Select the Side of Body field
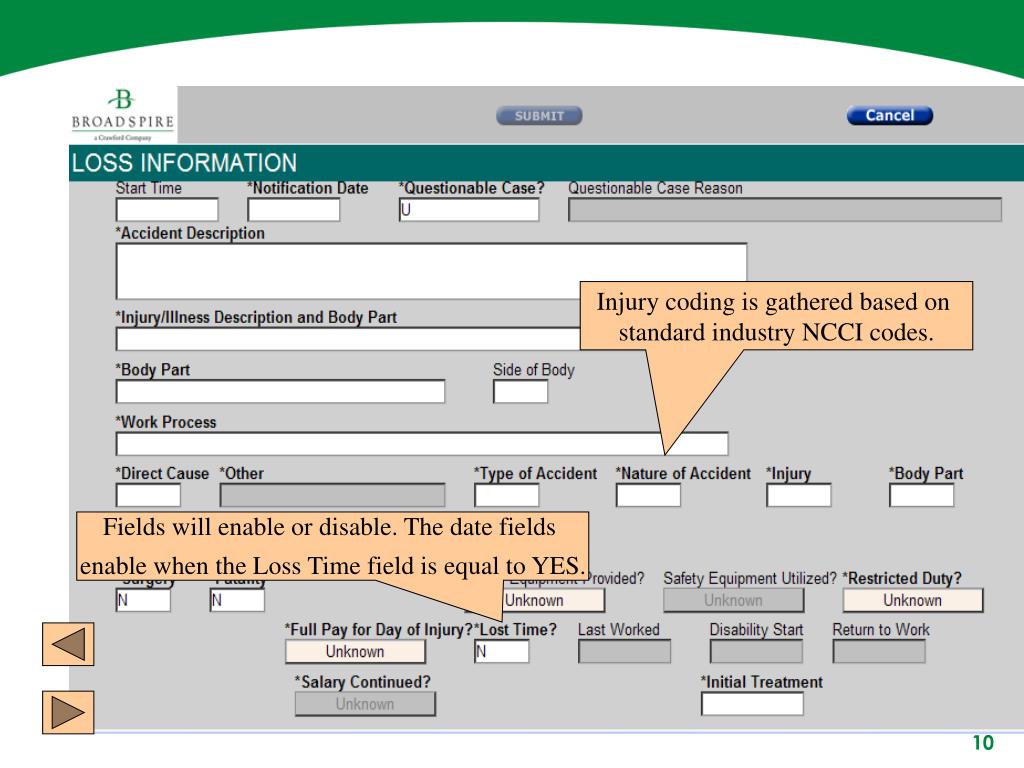The height and width of the screenshot is (768, 1024). click(520, 391)
